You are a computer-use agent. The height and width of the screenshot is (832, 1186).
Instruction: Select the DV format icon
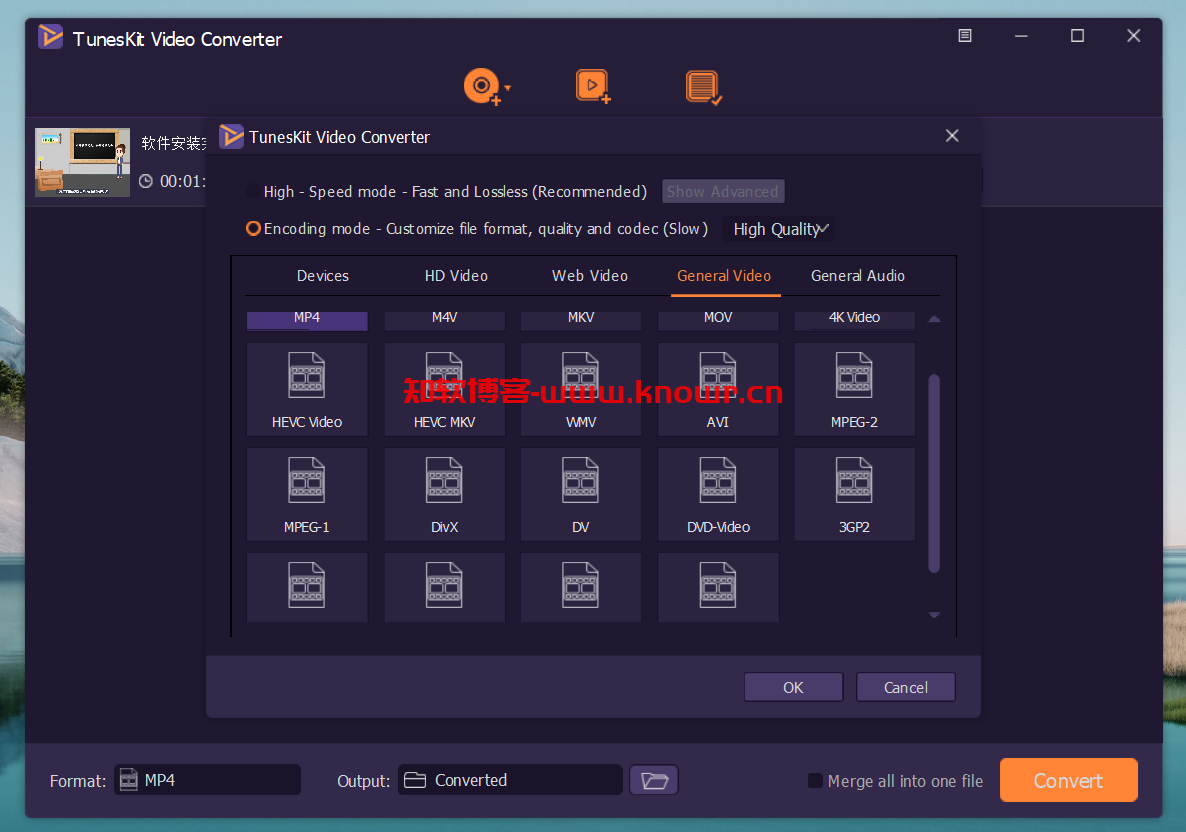(581, 494)
